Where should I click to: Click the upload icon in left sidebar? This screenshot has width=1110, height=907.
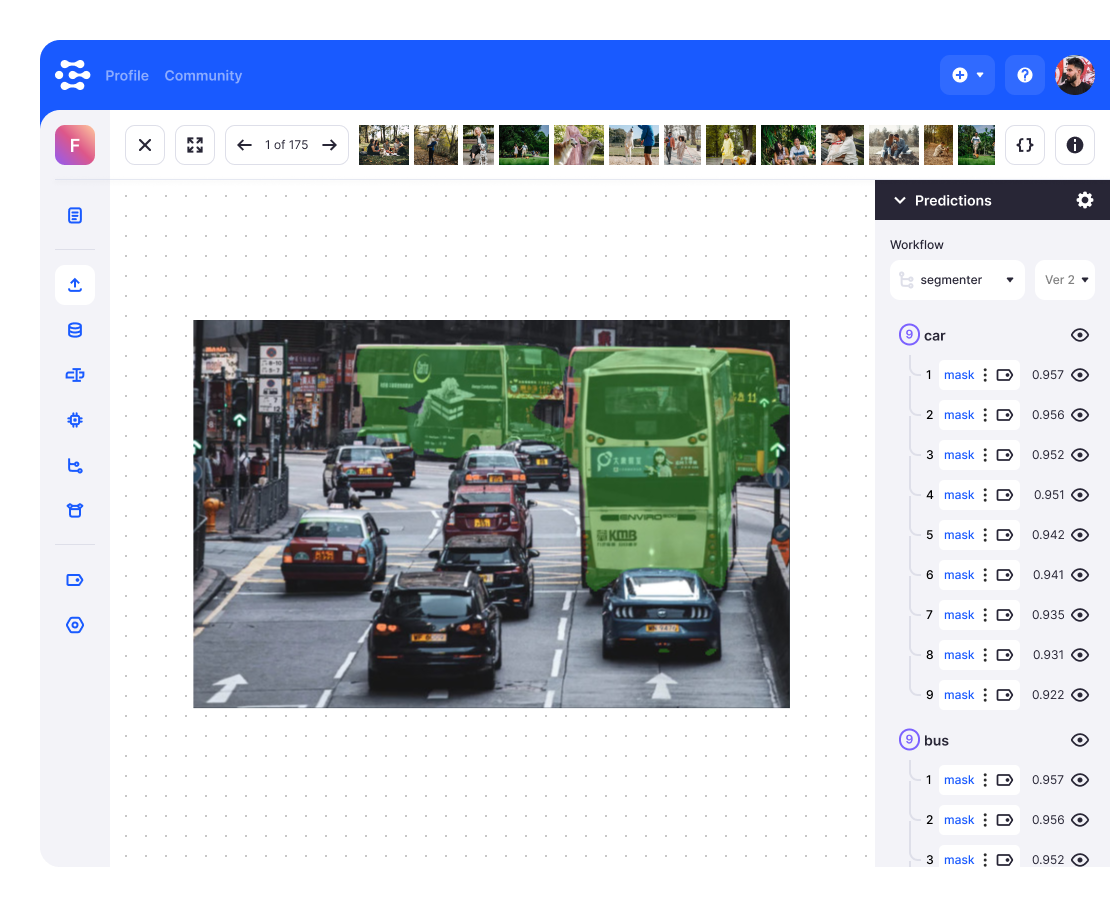coord(75,285)
